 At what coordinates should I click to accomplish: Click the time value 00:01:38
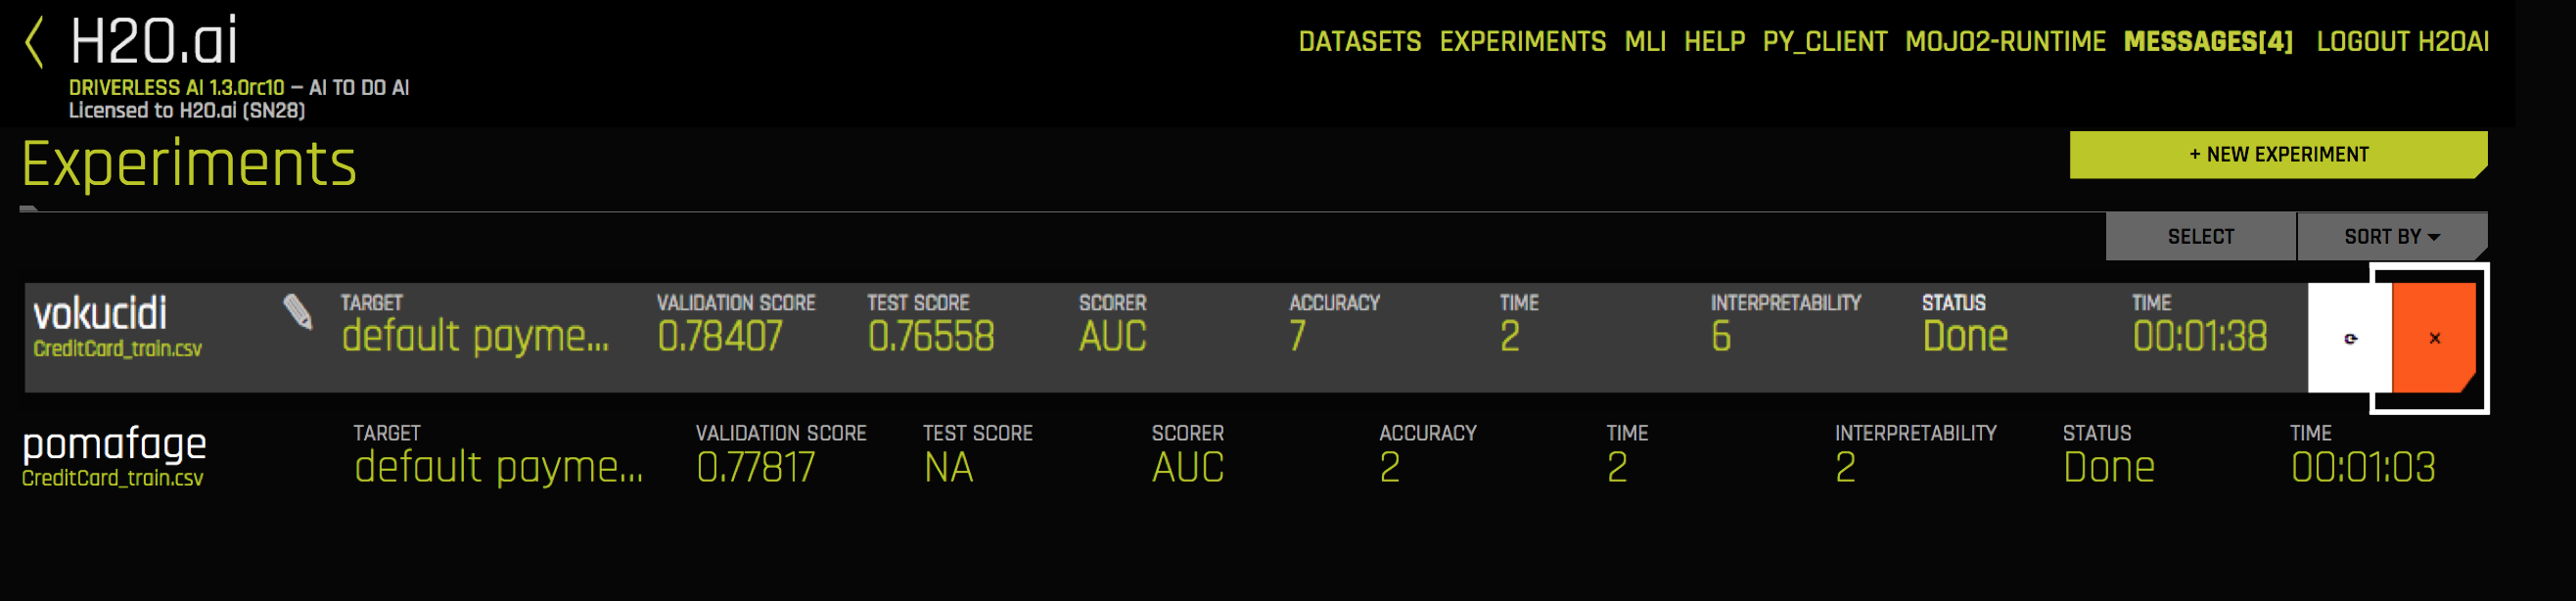point(2200,337)
